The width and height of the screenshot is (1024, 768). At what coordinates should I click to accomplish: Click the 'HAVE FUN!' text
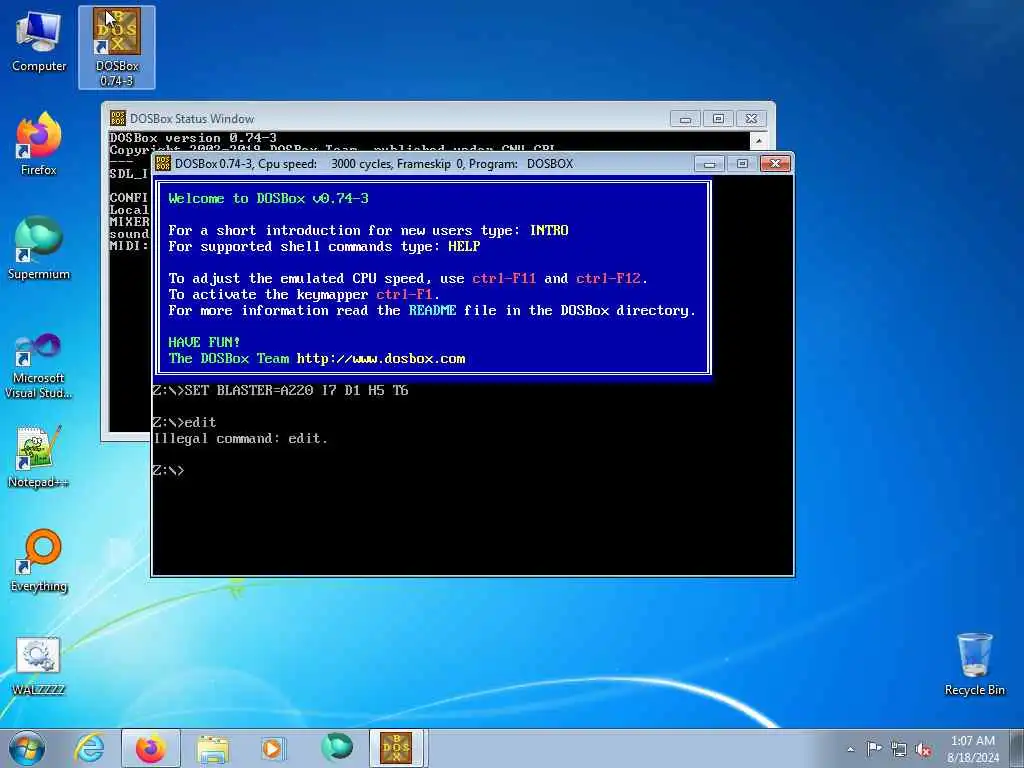tap(204, 342)
